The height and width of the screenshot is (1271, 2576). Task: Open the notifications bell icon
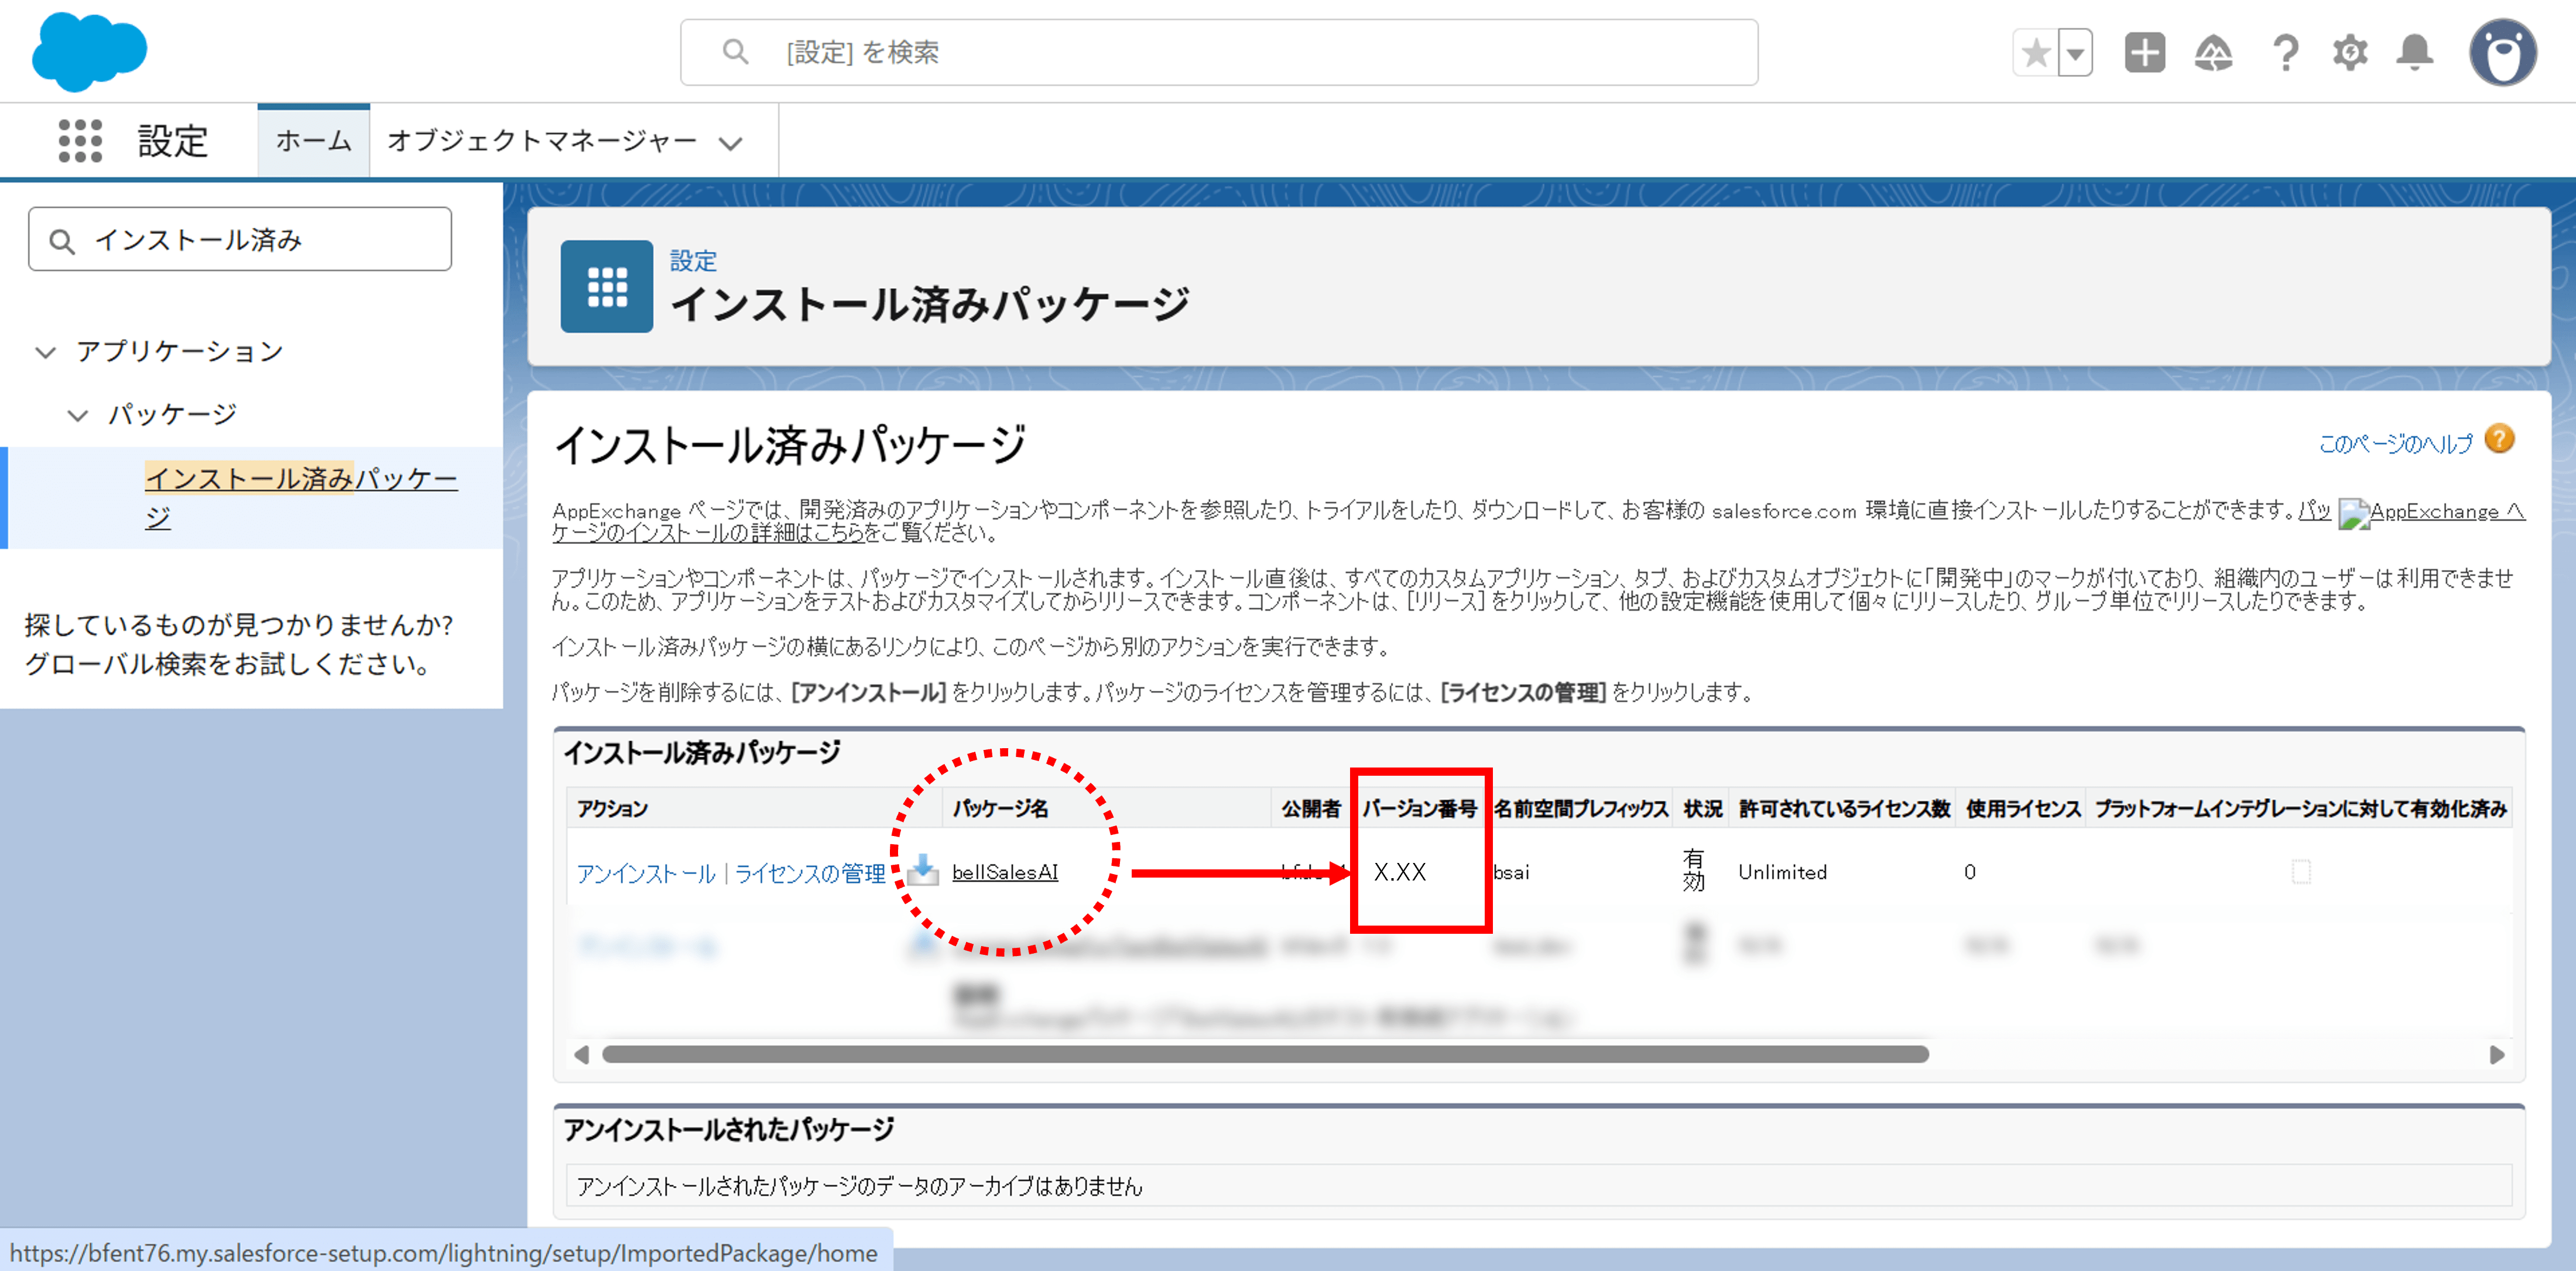[2415, 53]
